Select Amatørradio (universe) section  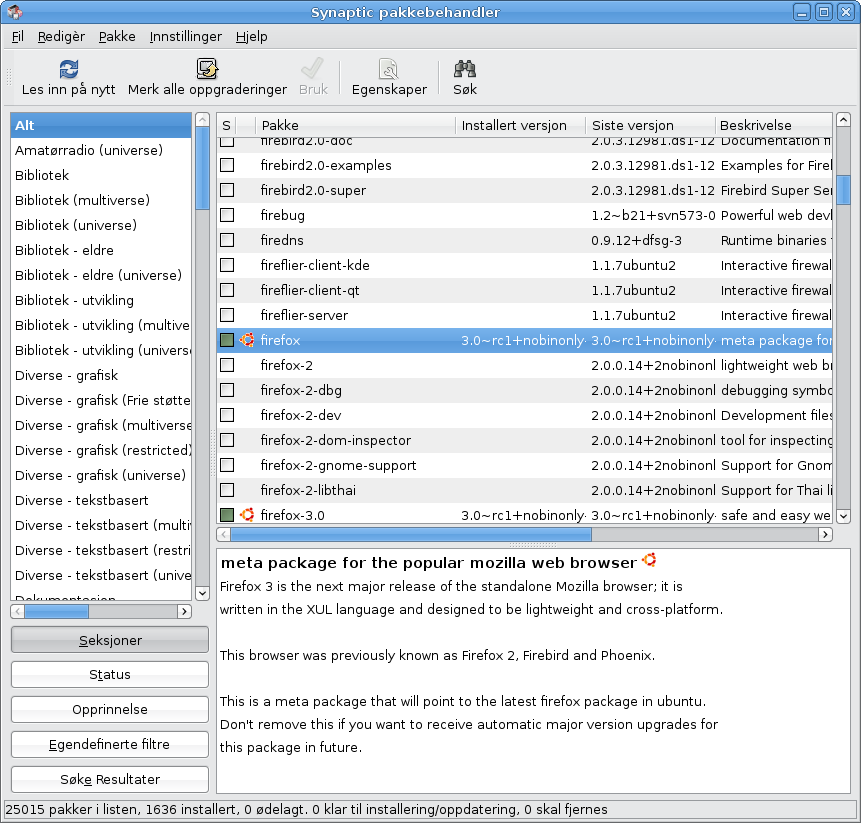tap(101, 150)
